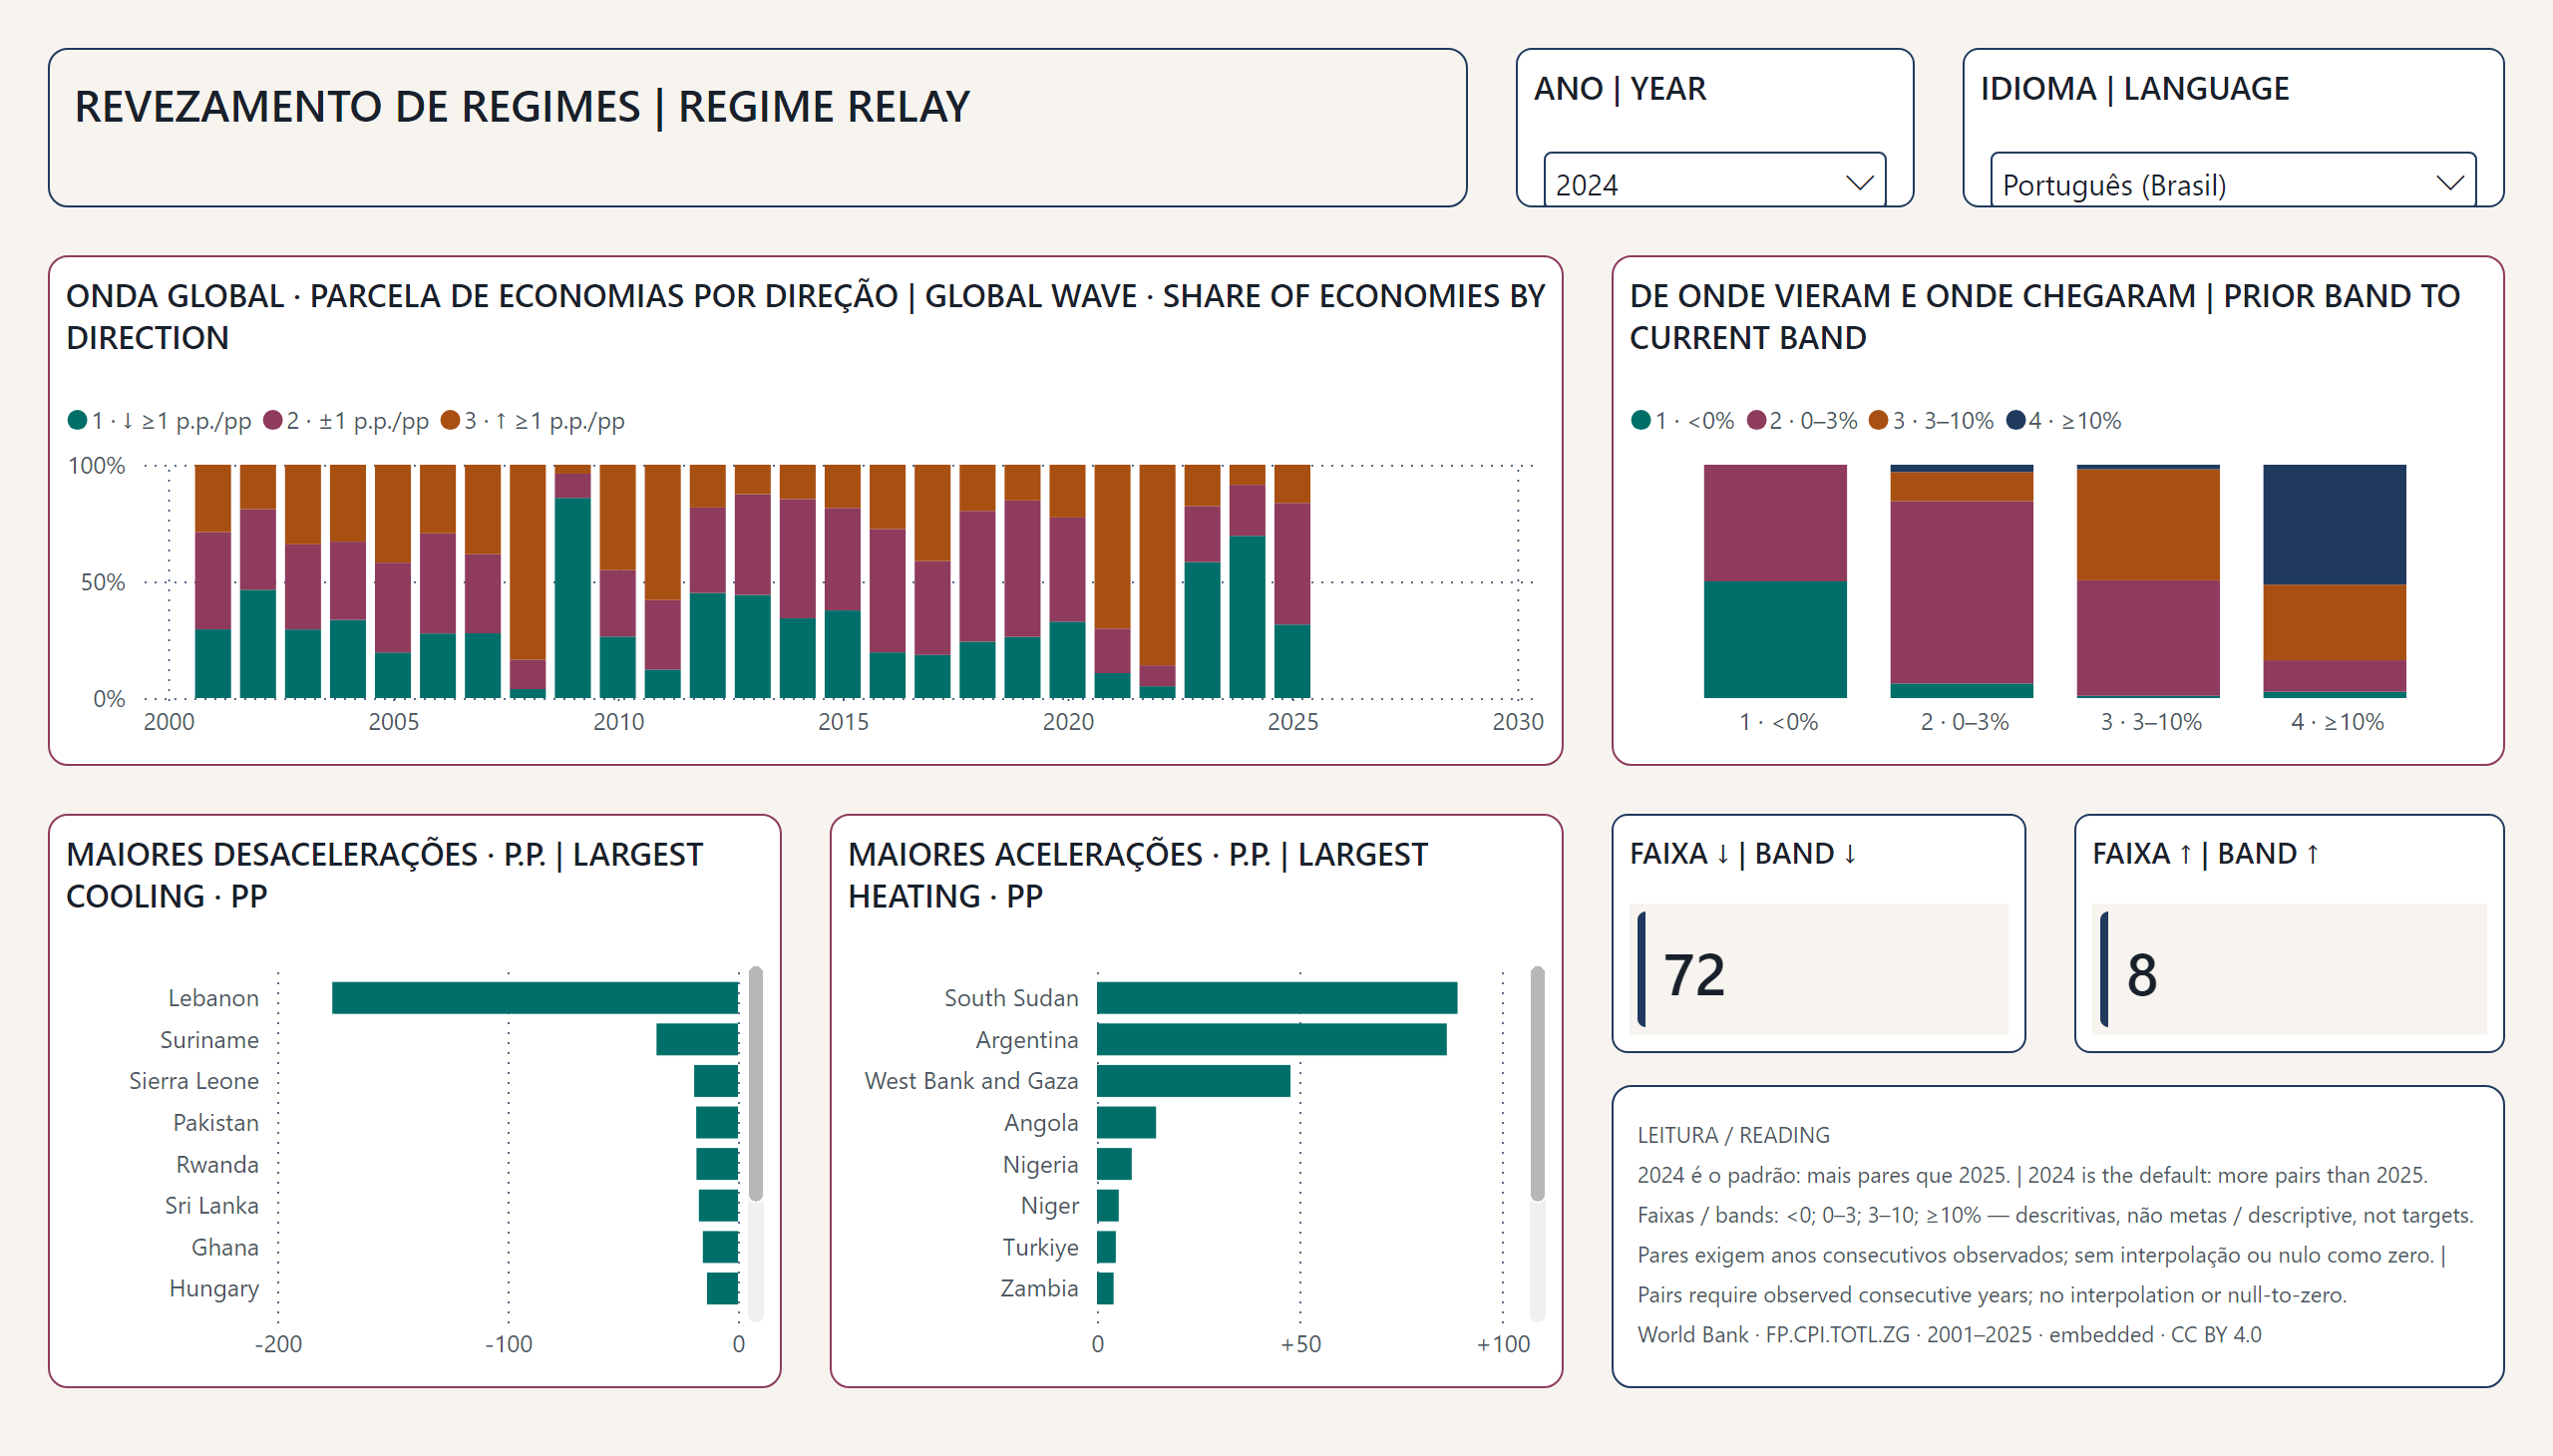Viewport: 2553px width, 1456px height.
Task: Click the purple 0–3% legend dot
Action: point(1756,420)
